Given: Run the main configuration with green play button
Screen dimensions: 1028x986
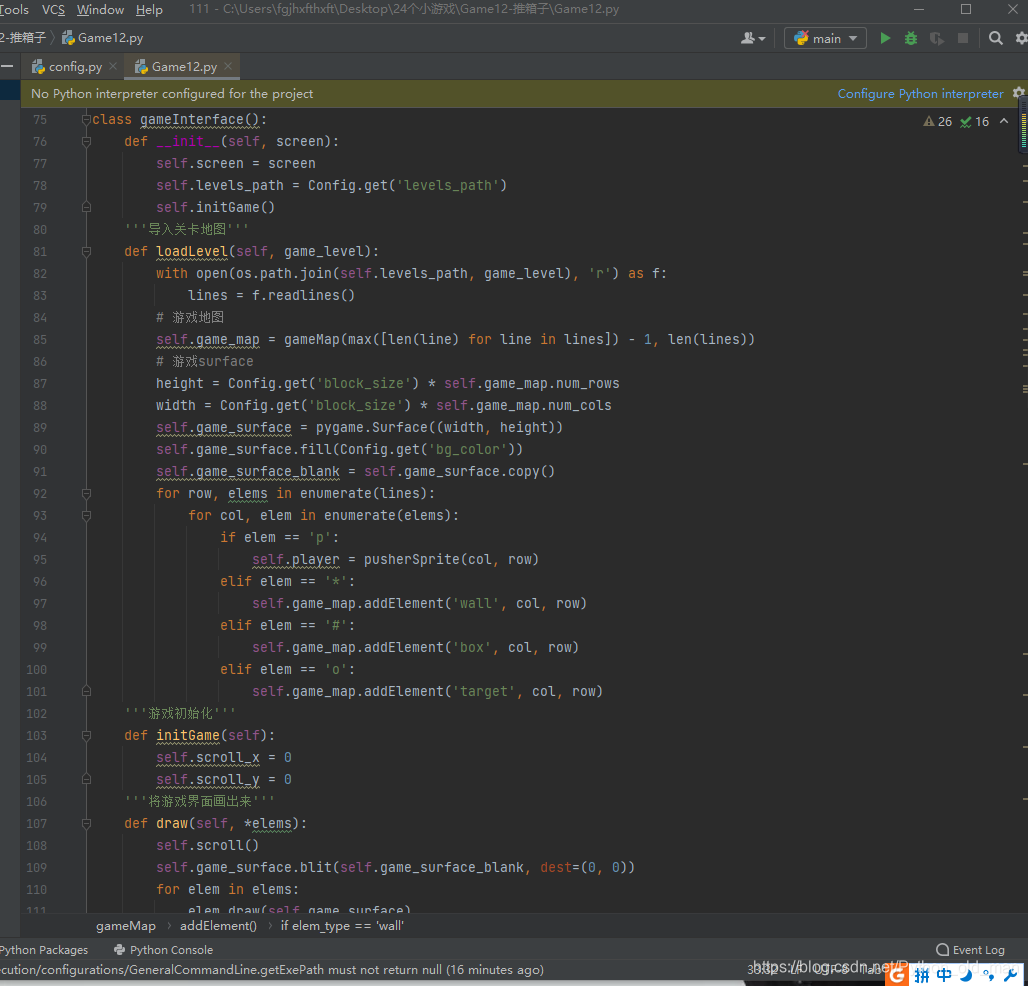Looking at the screenshot, I should coord(885,38).
